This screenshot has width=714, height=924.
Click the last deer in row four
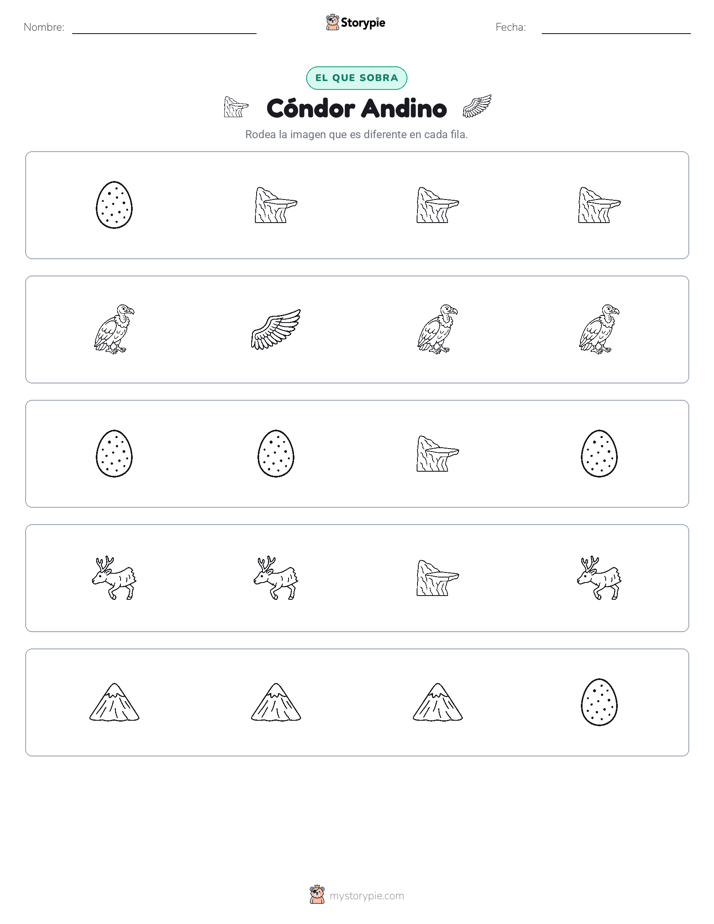tap(599, 578)
